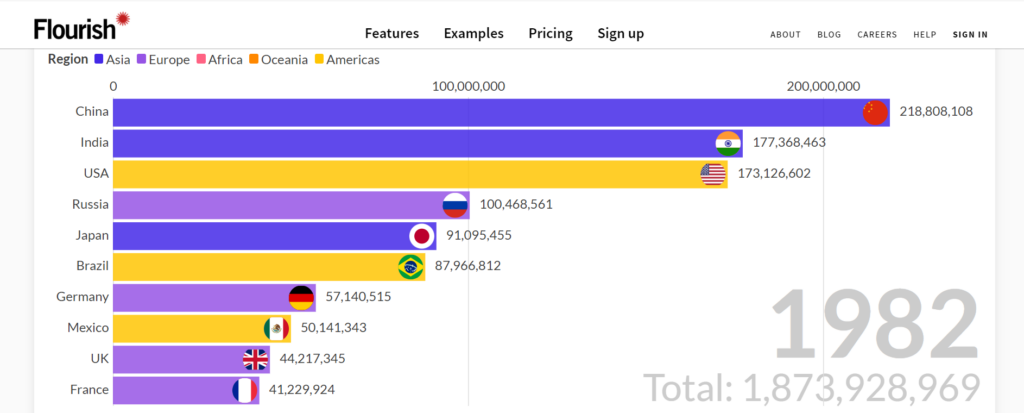Screen dimensions: 1024x413
Task: Click Japan's flag icon on the bar
Action: [x=422, y=236]
